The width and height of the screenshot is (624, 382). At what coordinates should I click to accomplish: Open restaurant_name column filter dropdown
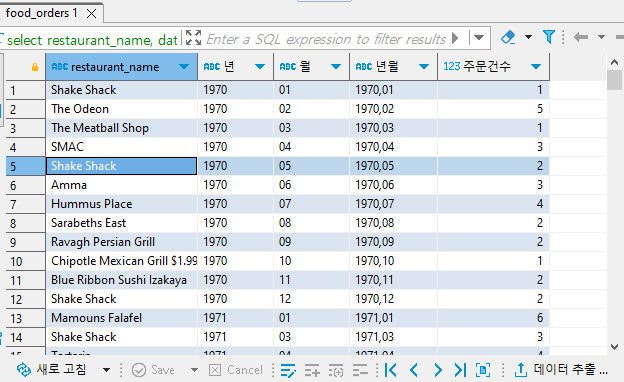pos(184,66)
